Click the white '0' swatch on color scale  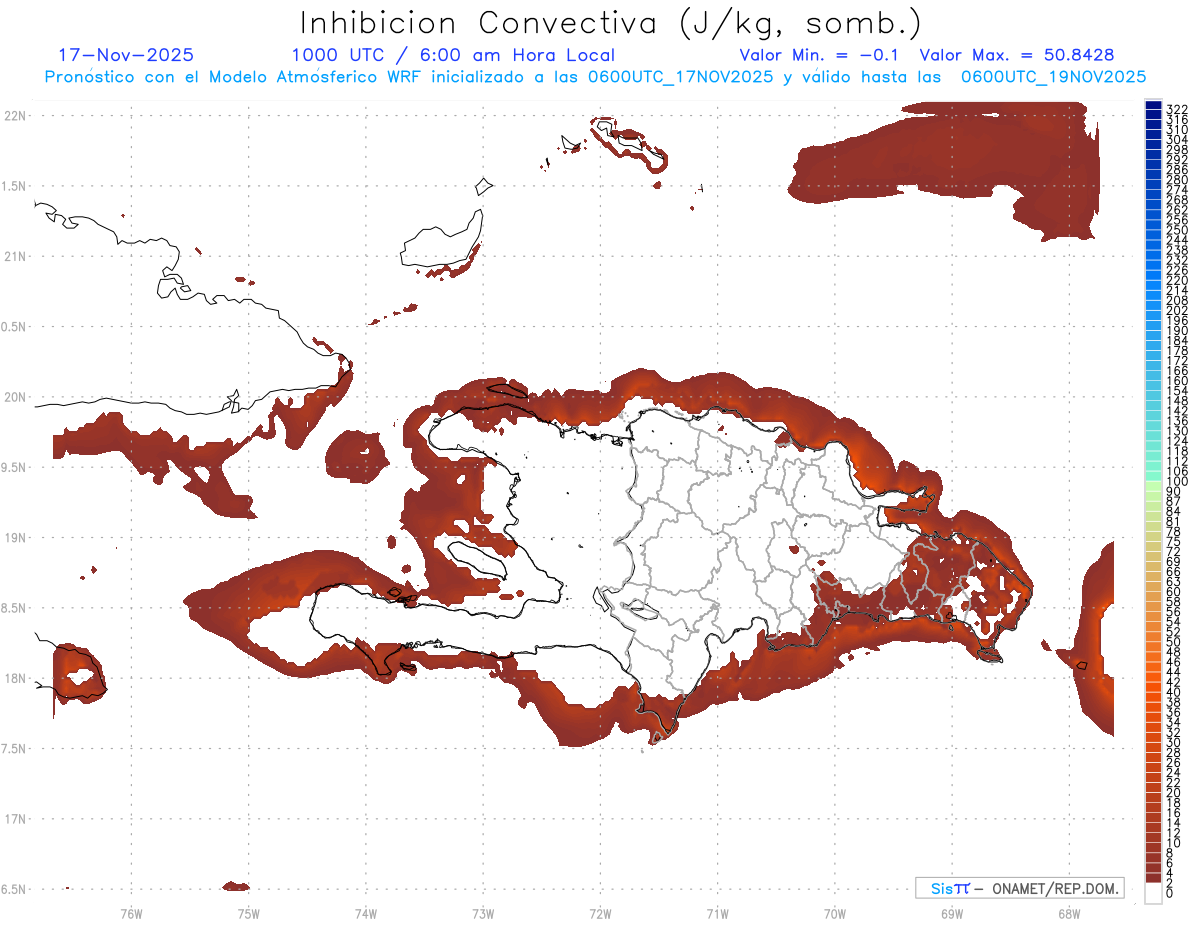(x=1153, y=894)
